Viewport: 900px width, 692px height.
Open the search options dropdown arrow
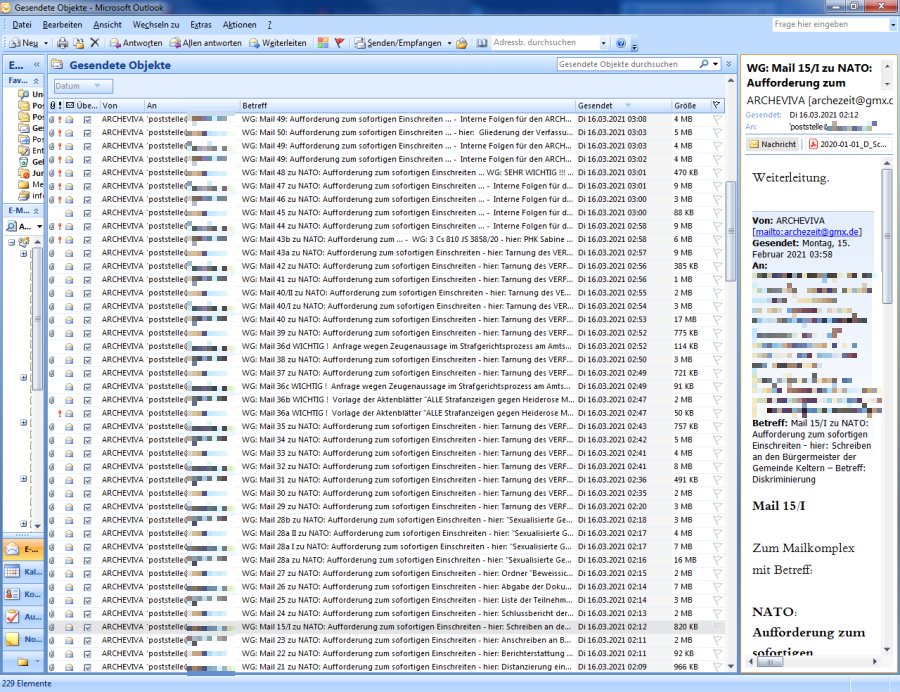click(x=716, y=64)
